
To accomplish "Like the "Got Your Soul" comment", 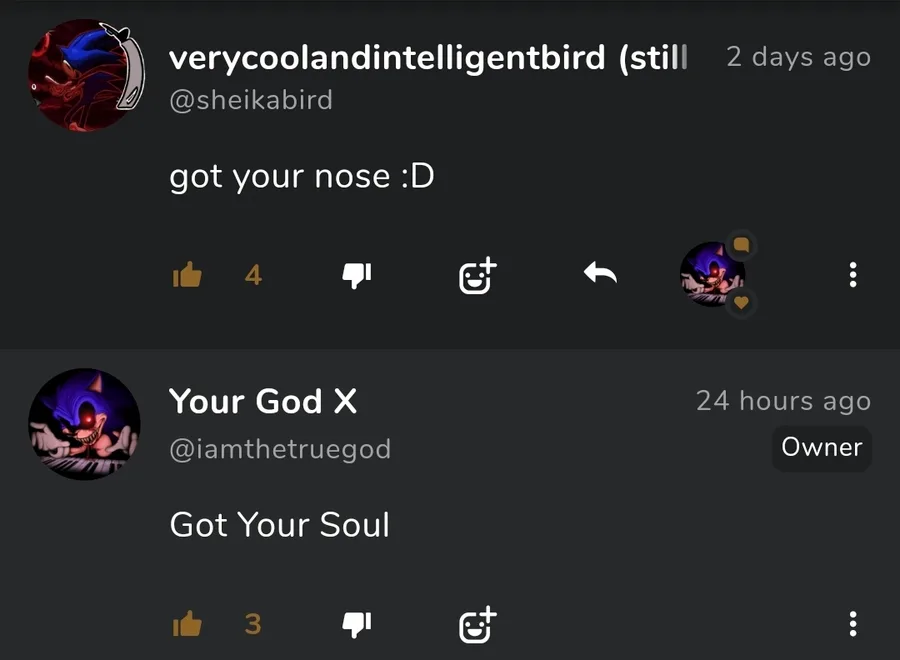I will click(x=187, y=624).
